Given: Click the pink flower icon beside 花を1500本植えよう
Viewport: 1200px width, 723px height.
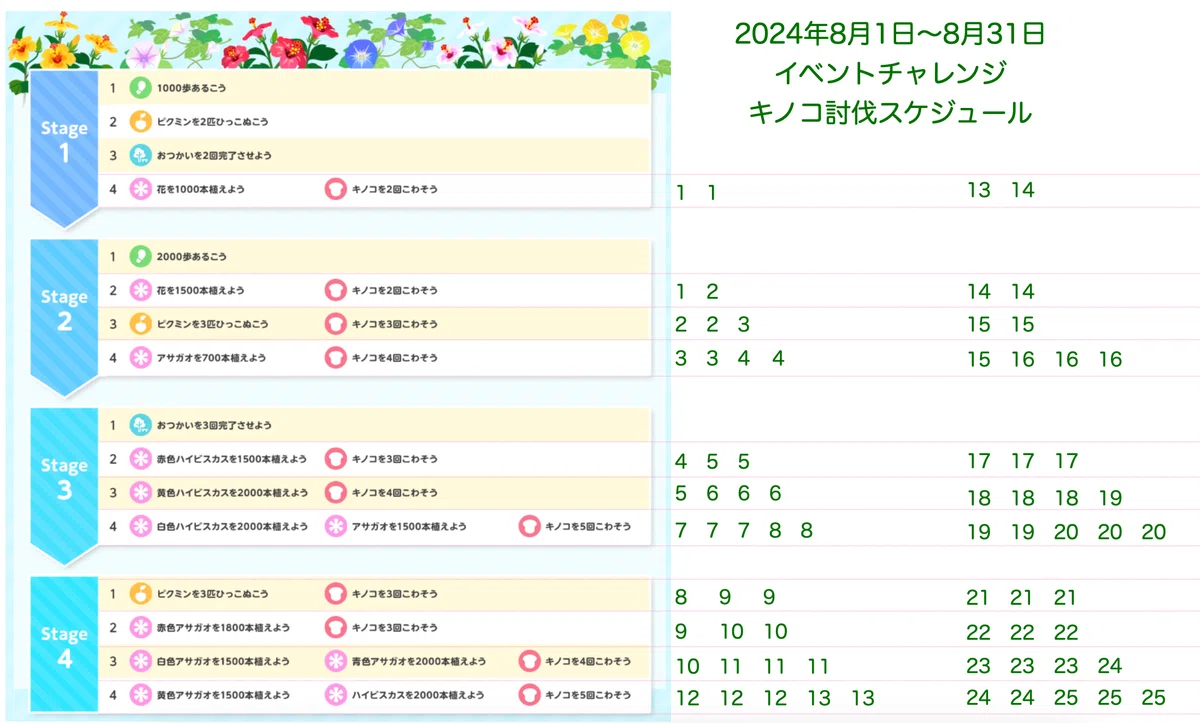Looking at the screenshot, I should tap(141, 291).
